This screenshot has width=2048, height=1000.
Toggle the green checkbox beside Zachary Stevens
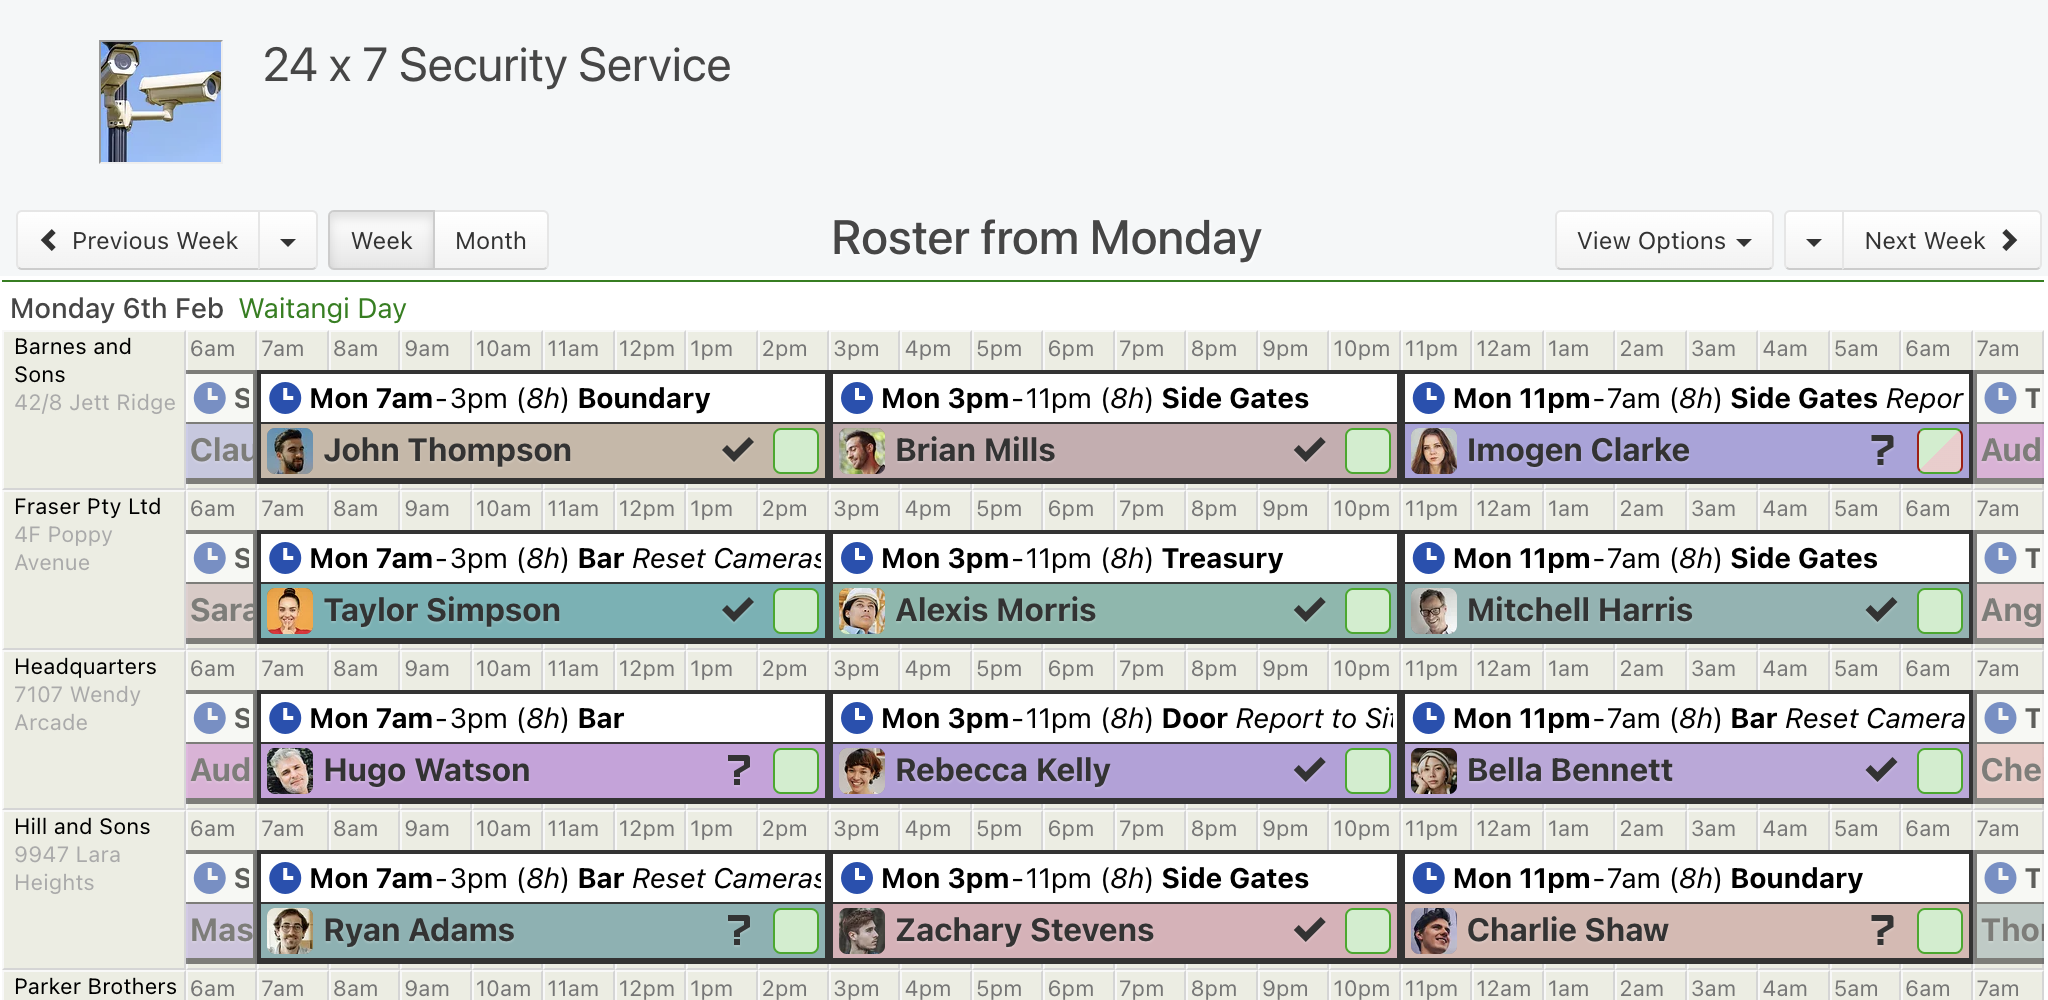[1368, 931]
